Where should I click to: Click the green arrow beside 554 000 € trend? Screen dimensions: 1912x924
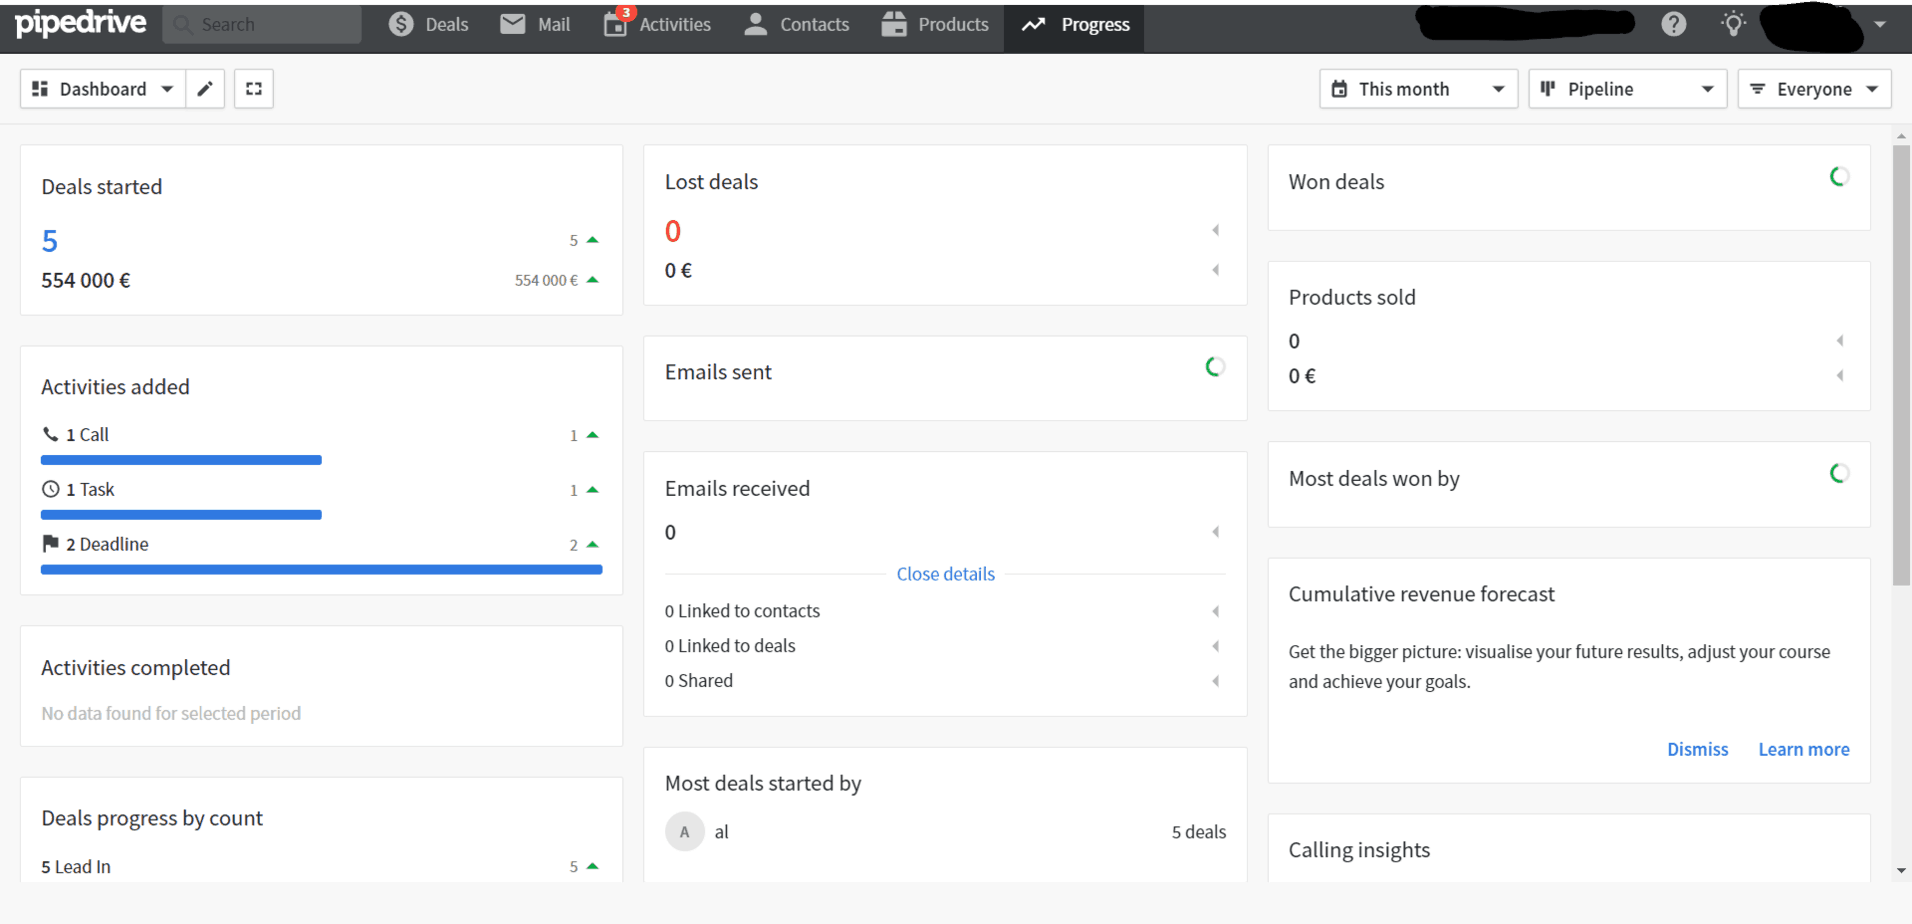[593, 280]
